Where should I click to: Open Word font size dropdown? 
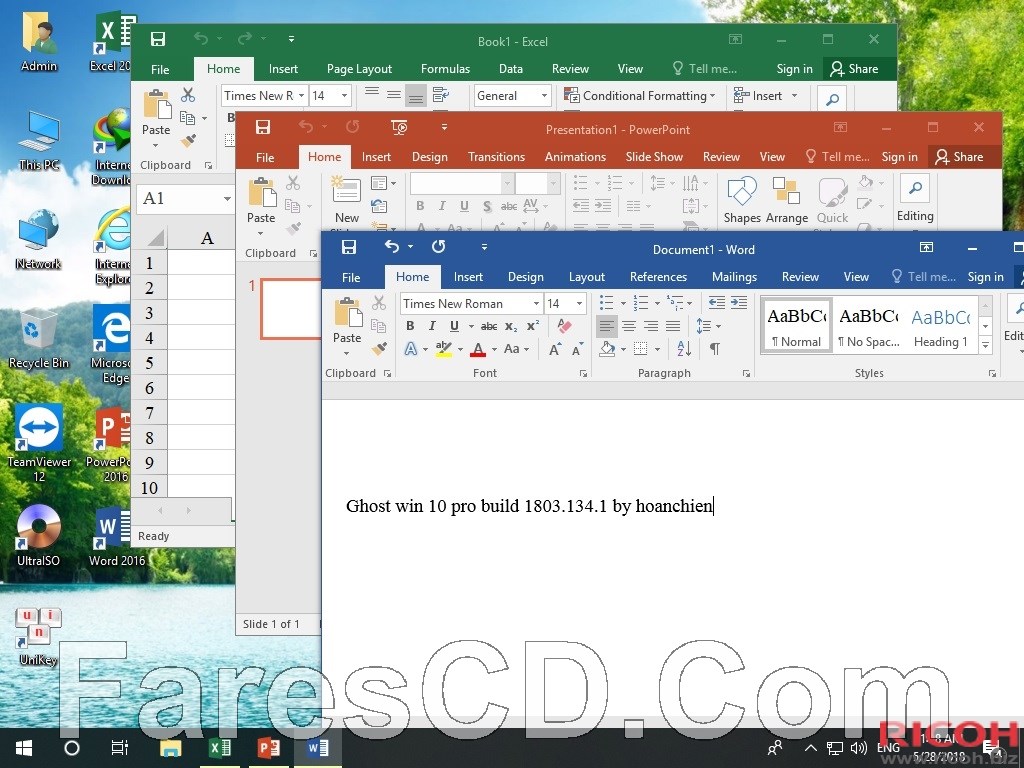click(x=579, y=304)
